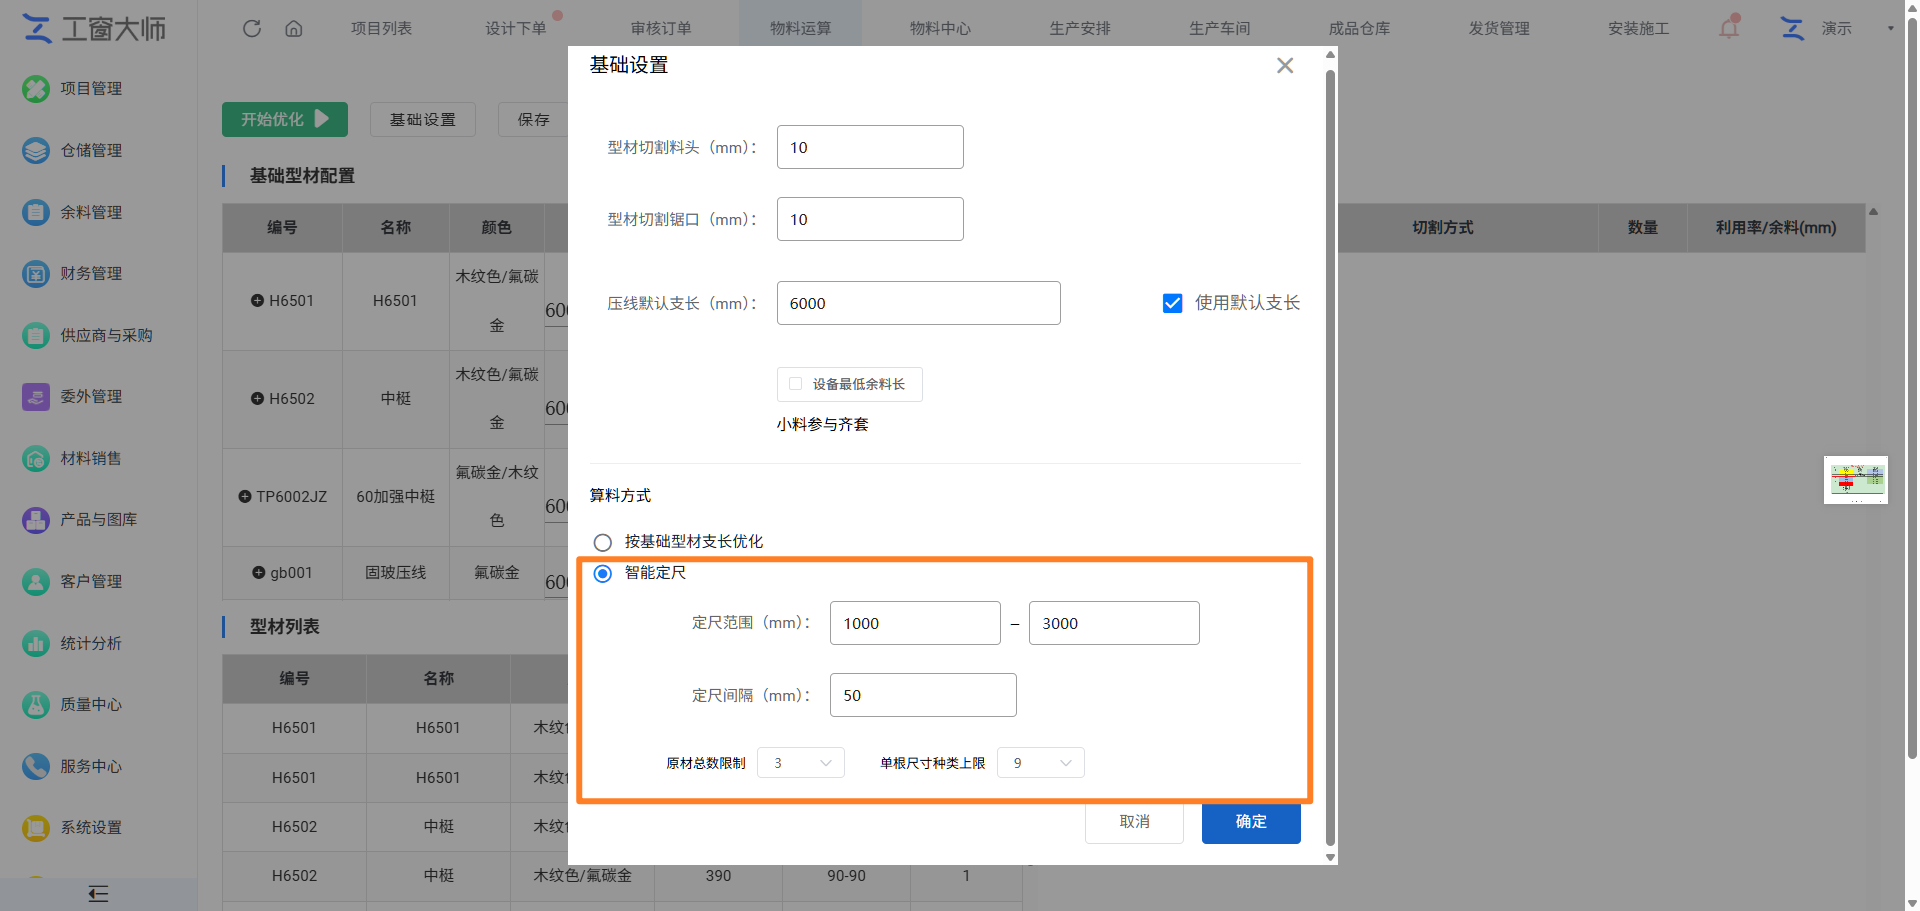1920x911 pixels.
Task: Open notifications bell icon
Action: [x=1729, y=28]
